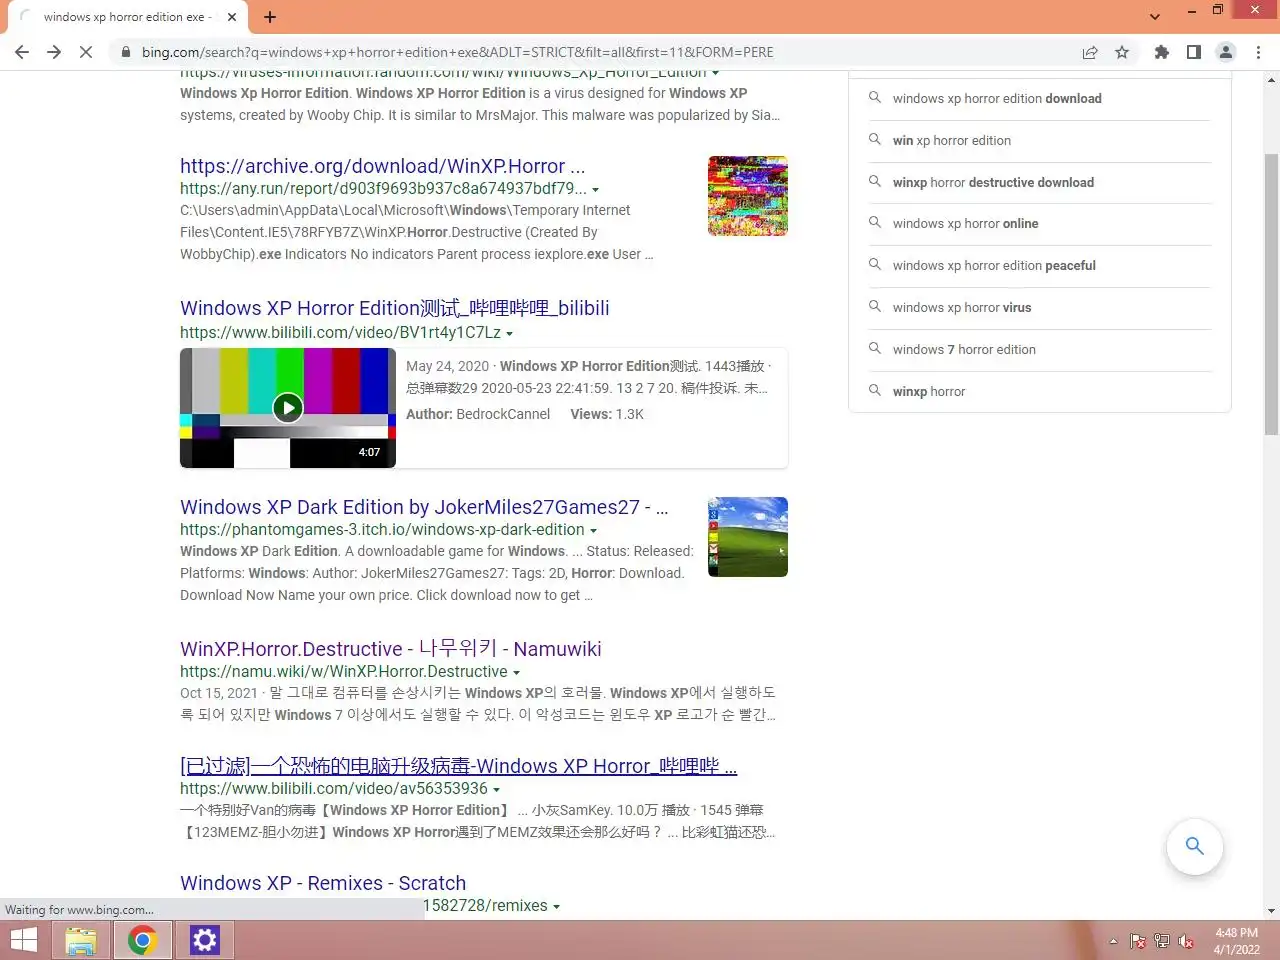Open the Extensions puzzle icon
1280x960 pixels.
click(1161, 52)
